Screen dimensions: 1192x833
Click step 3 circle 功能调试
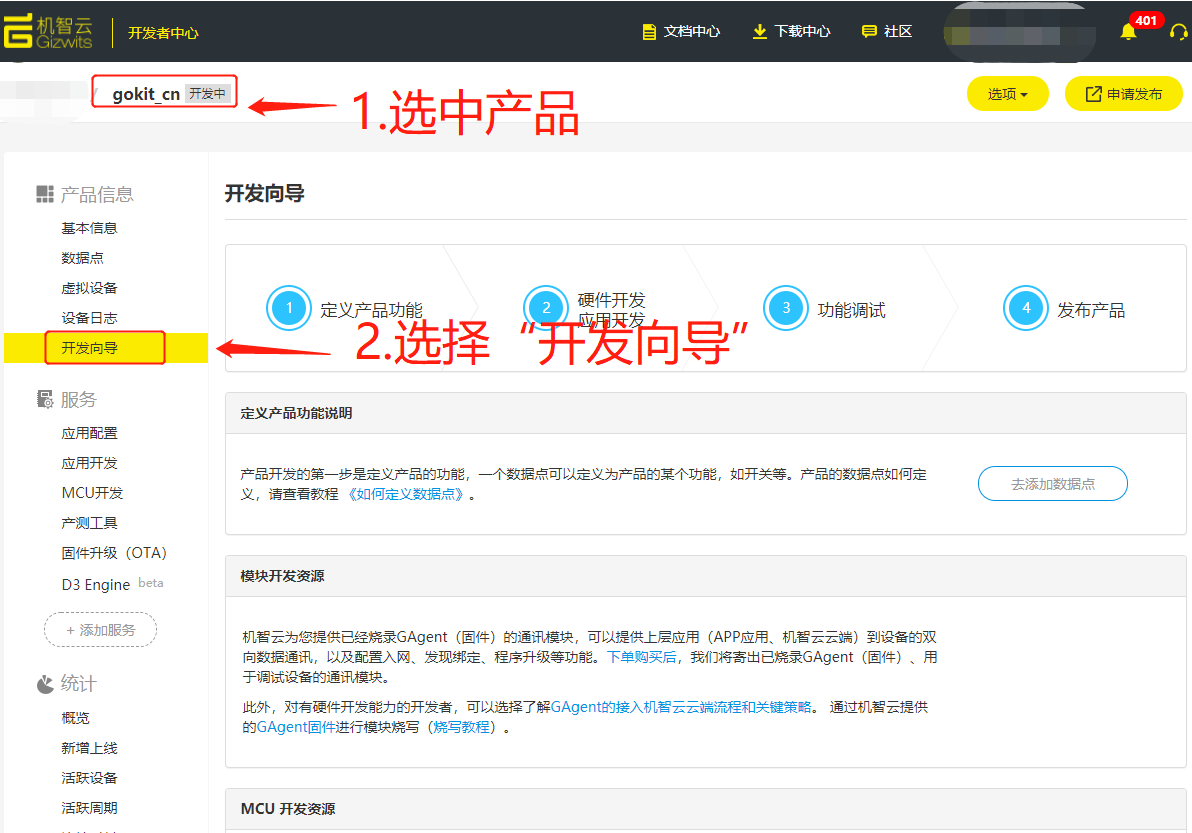point(786,309)
